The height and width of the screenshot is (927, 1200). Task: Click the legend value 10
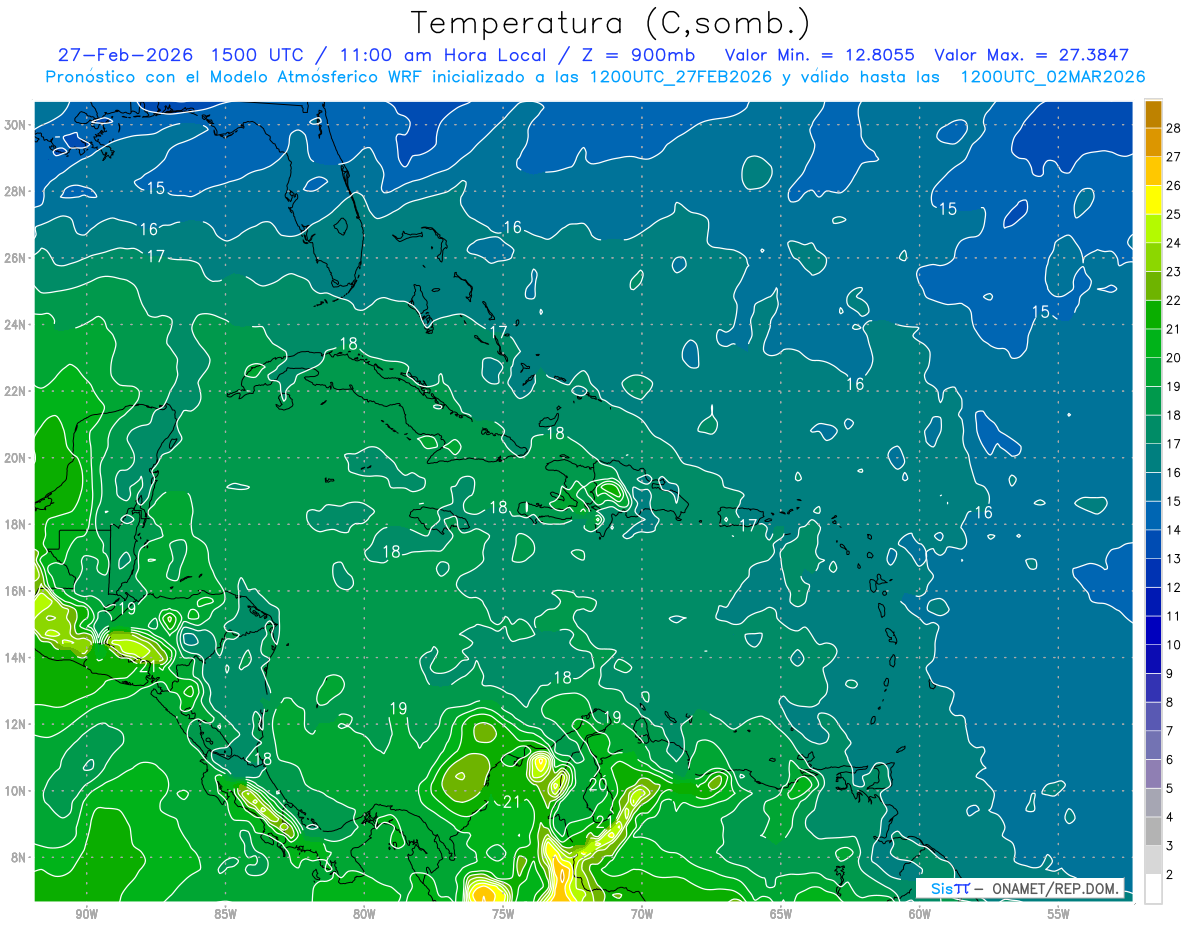pos(1173,645)
